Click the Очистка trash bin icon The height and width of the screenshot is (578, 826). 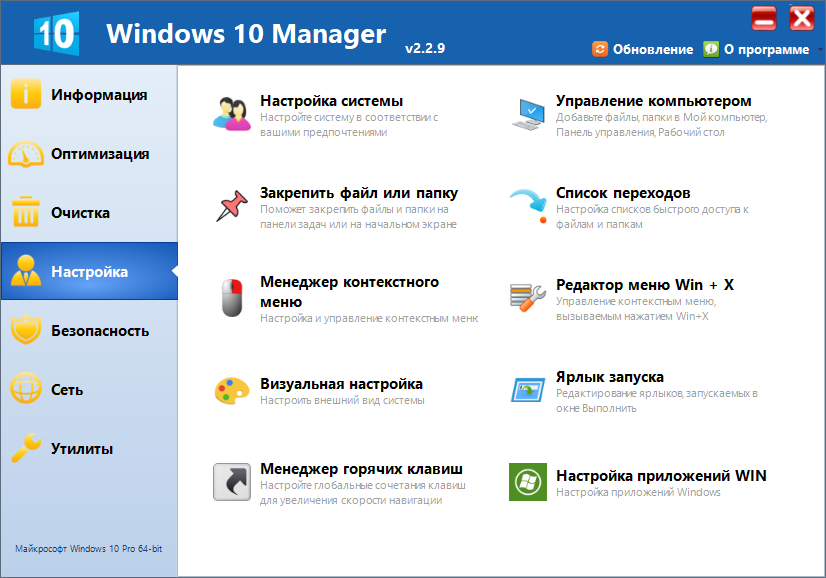(25, 212)
